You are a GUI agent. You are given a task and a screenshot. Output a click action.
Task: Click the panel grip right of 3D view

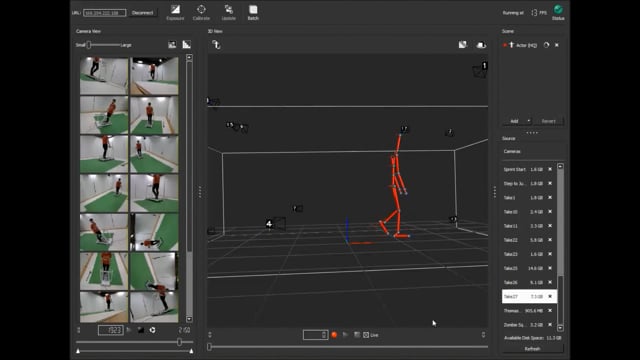[495, 192]
